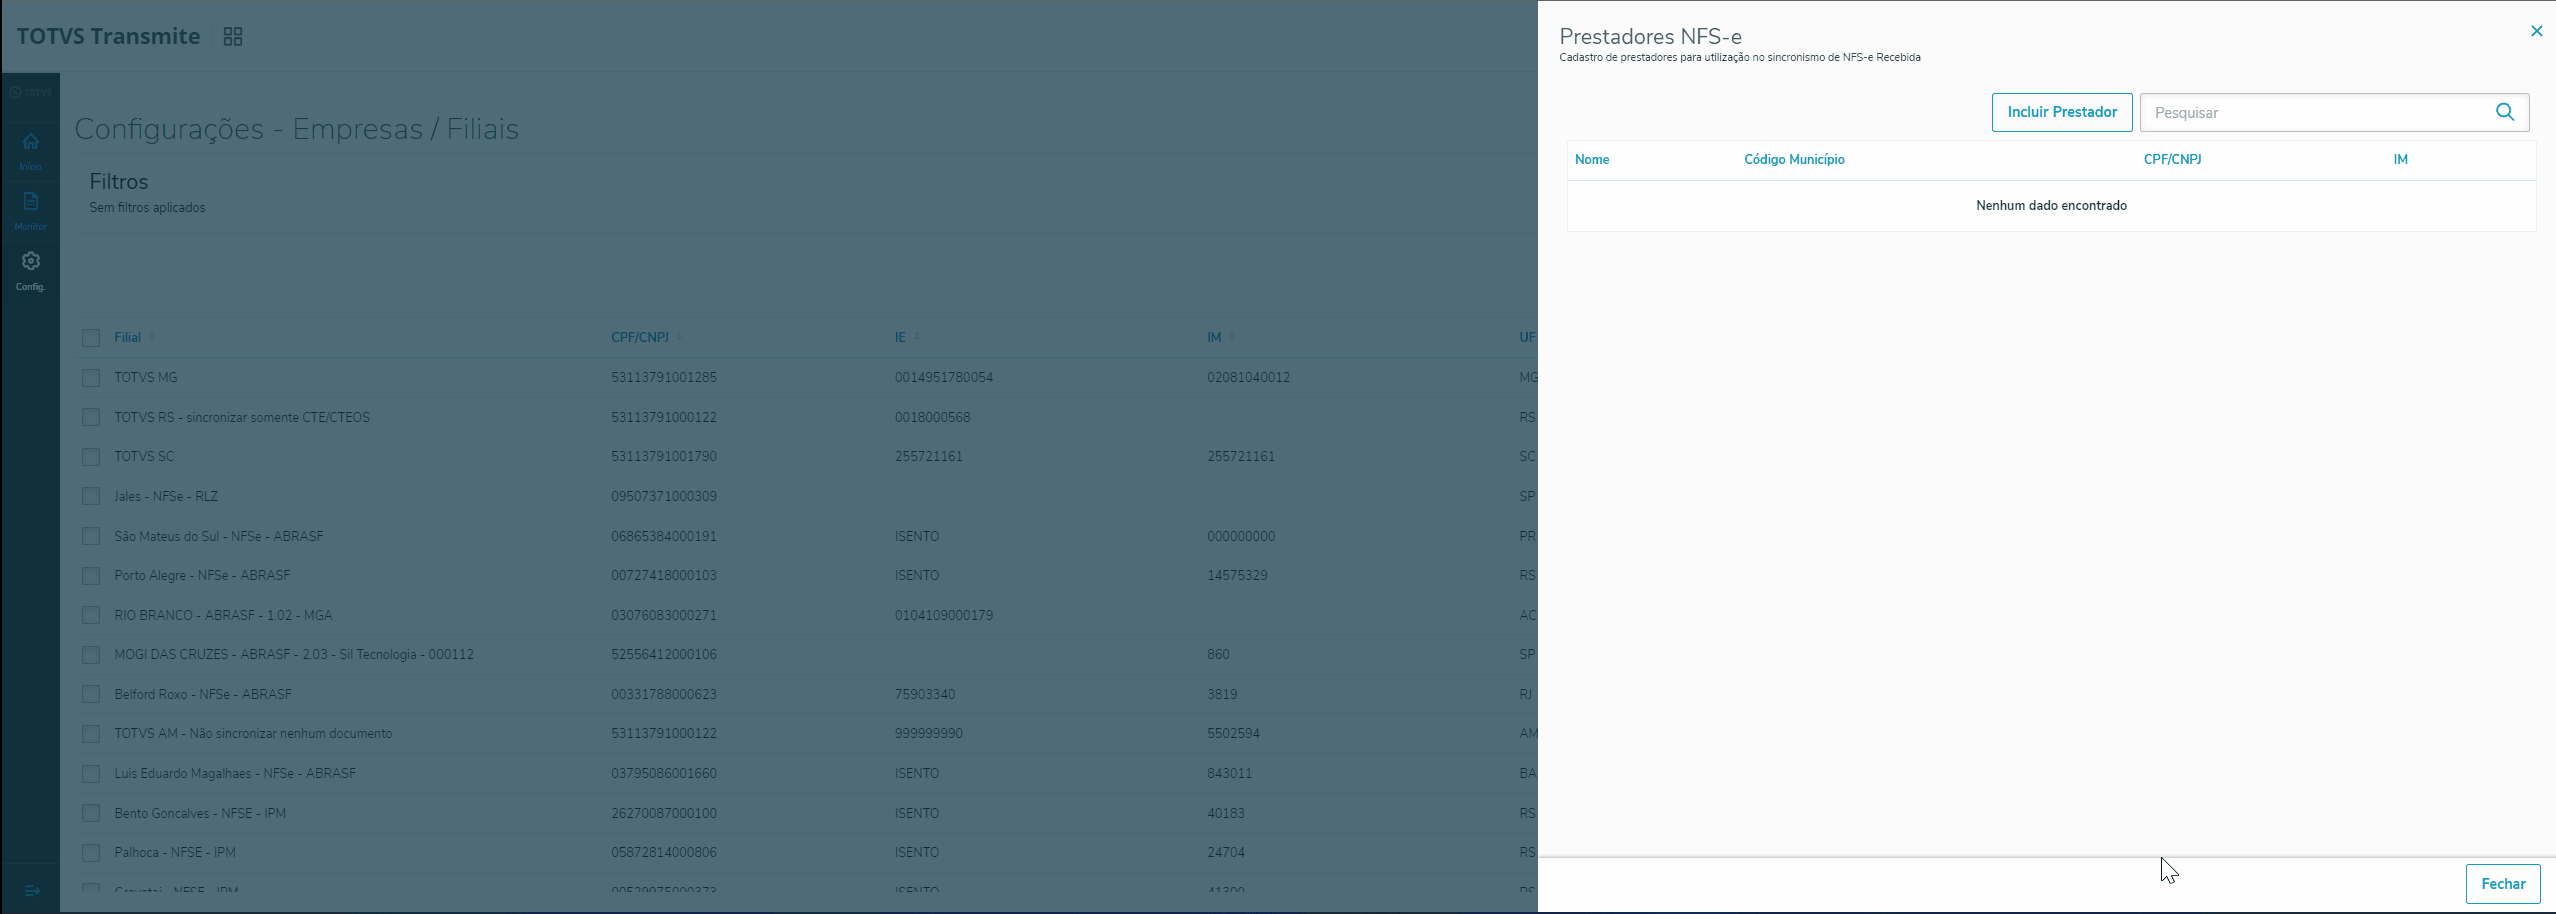Click 'RIO BRANCO - ABRASF - 1.02 - MGA' name
2556x914 pixels.
tap(223, 615)
